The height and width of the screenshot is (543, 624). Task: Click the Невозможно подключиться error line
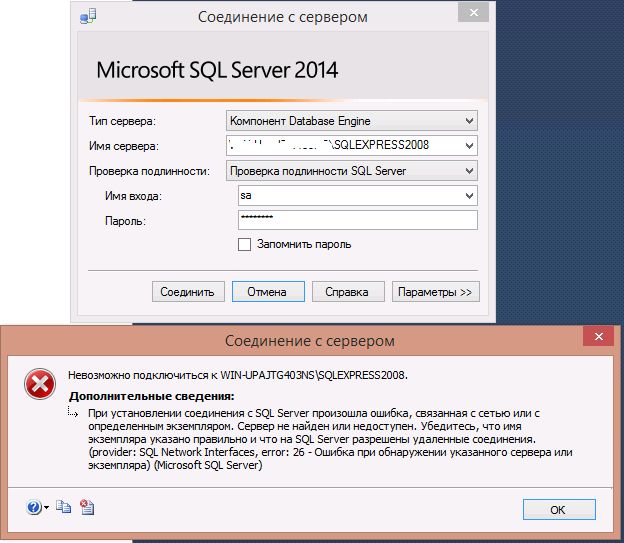pos(238,375)
